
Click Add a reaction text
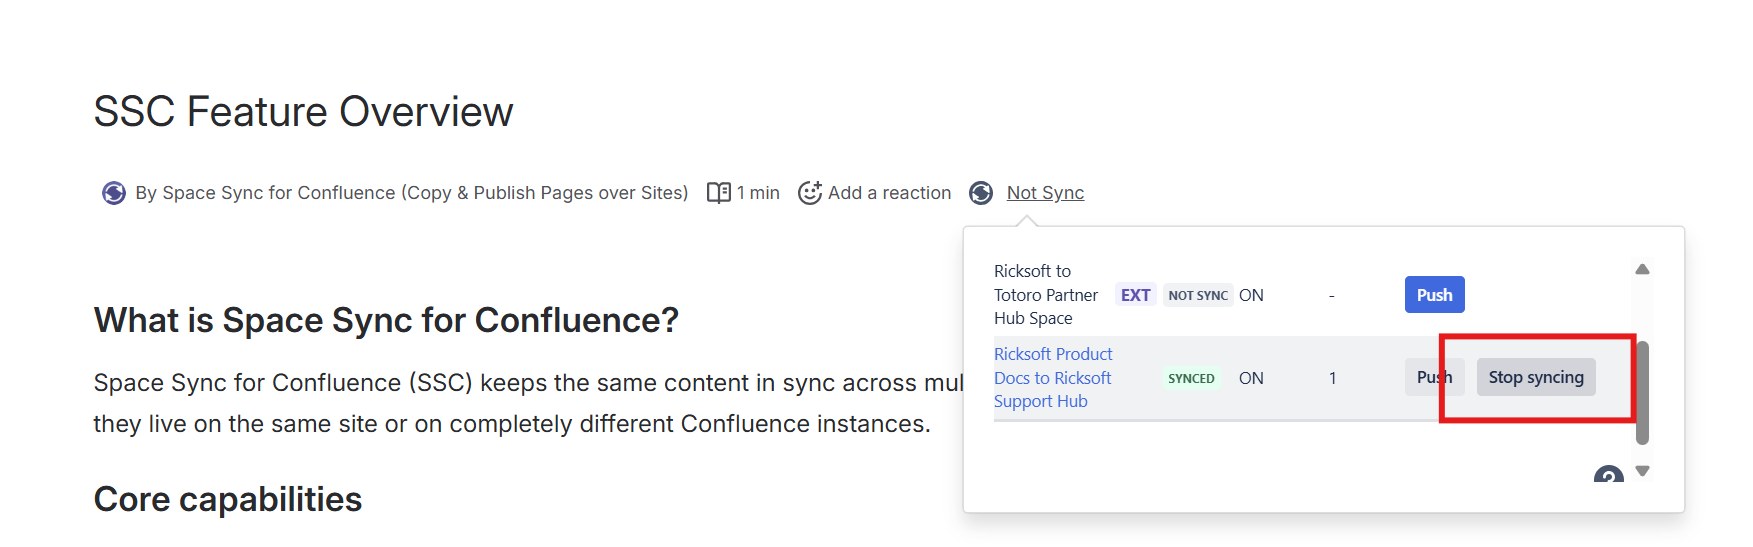click(889, 193)
